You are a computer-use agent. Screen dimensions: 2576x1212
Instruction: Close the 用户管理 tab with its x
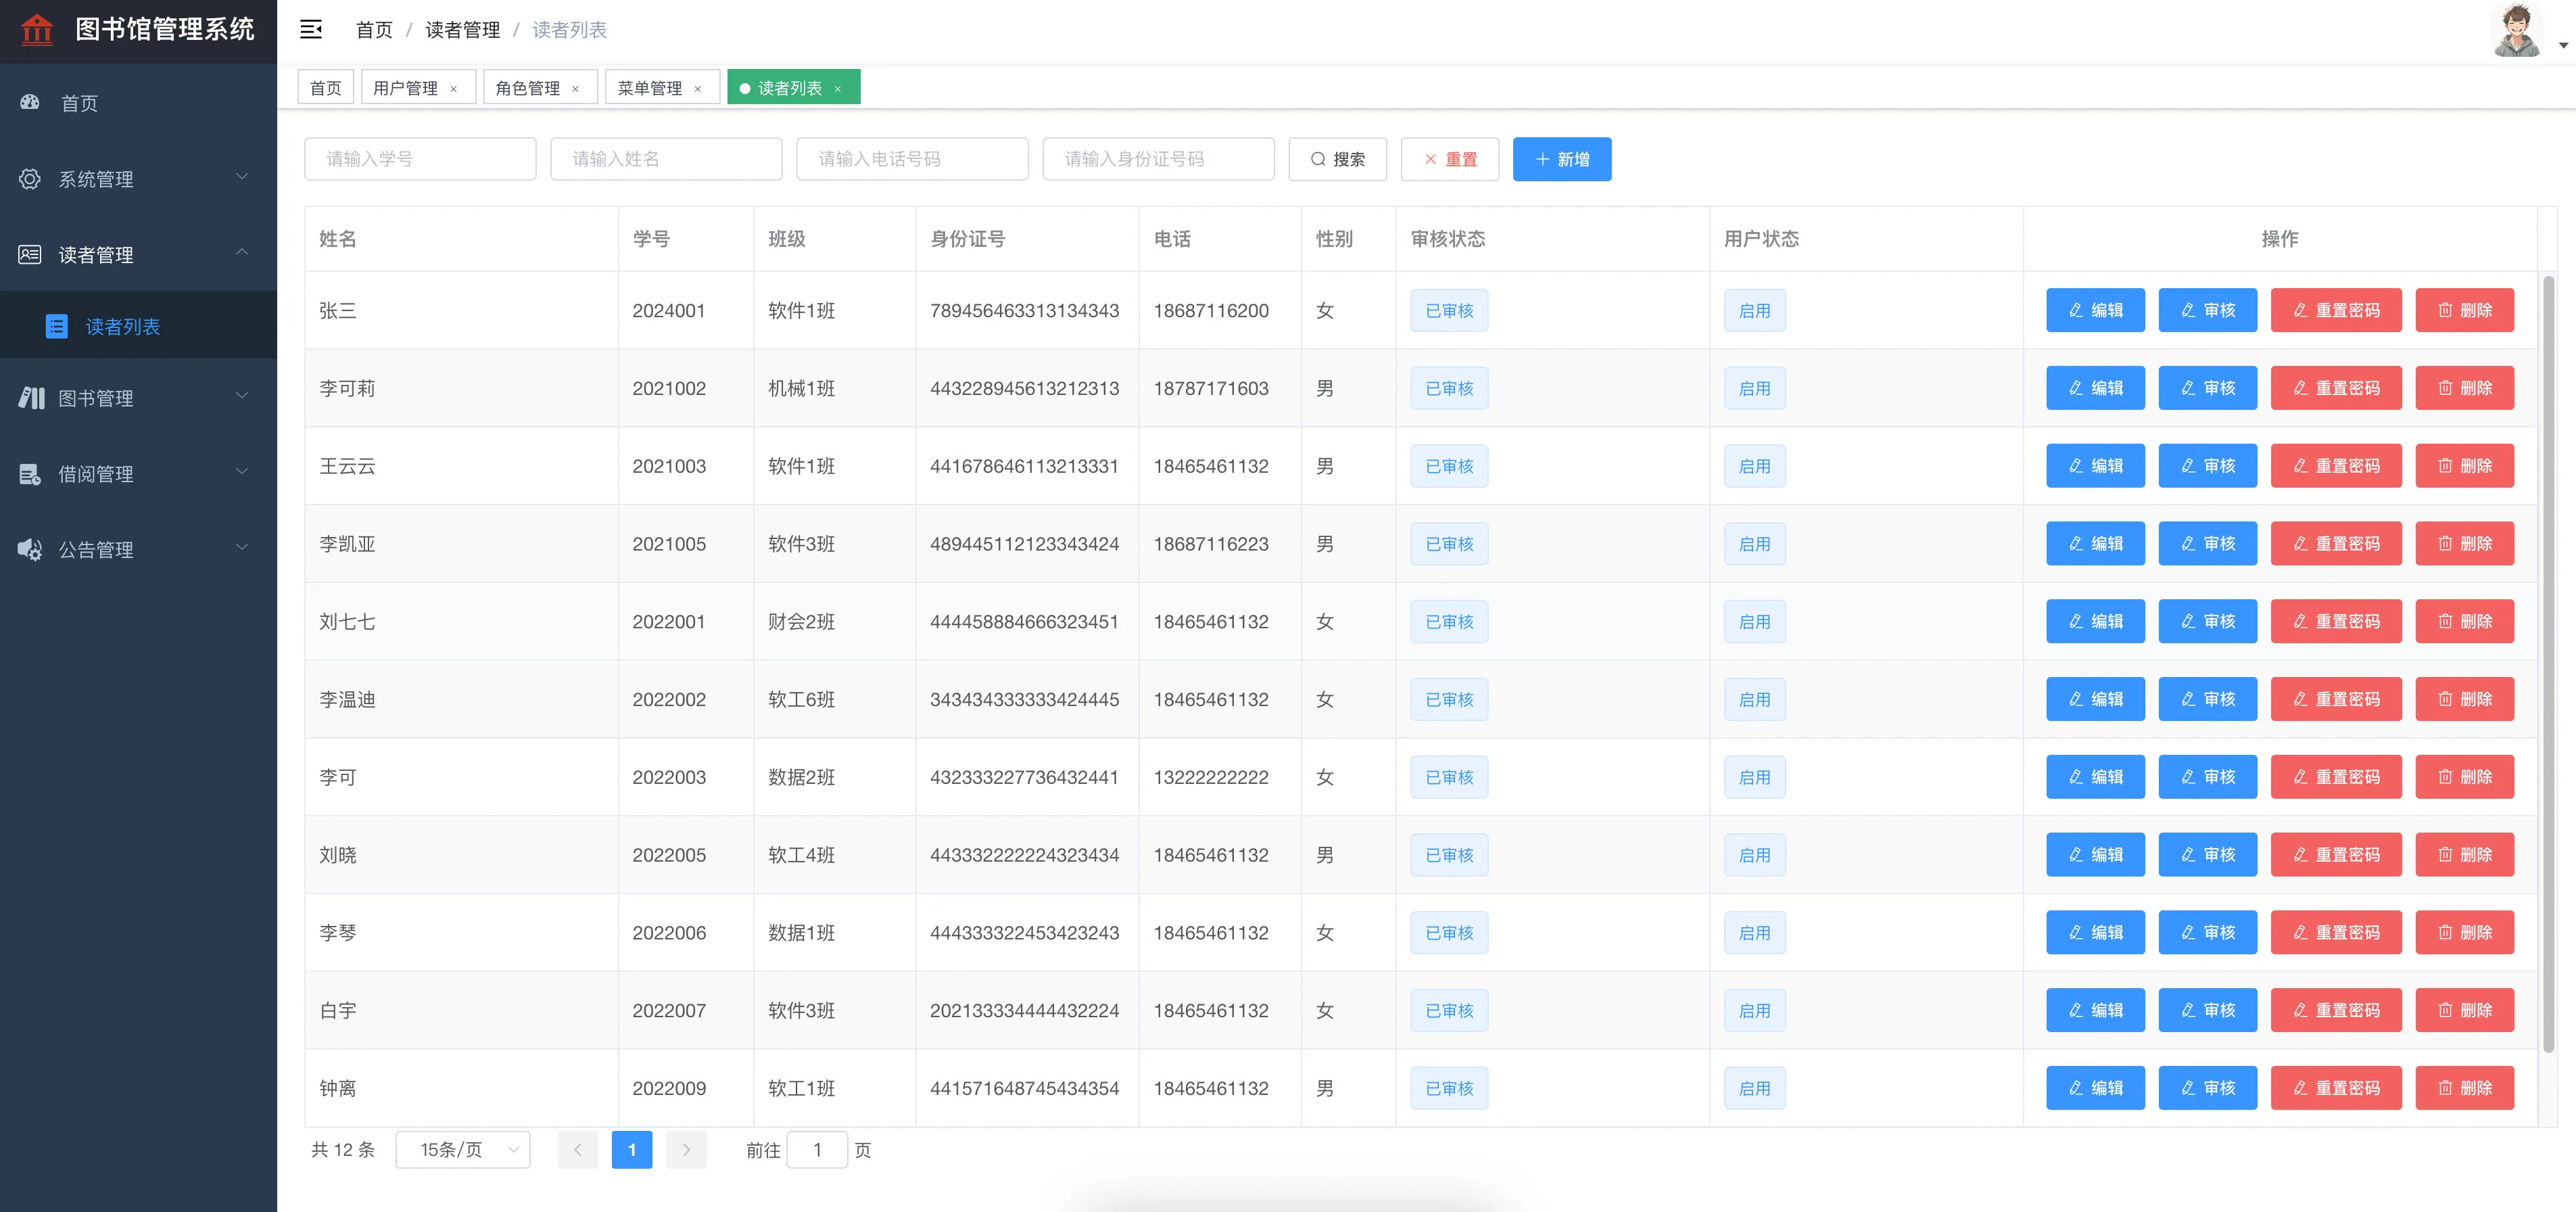(x=454, y=89)
